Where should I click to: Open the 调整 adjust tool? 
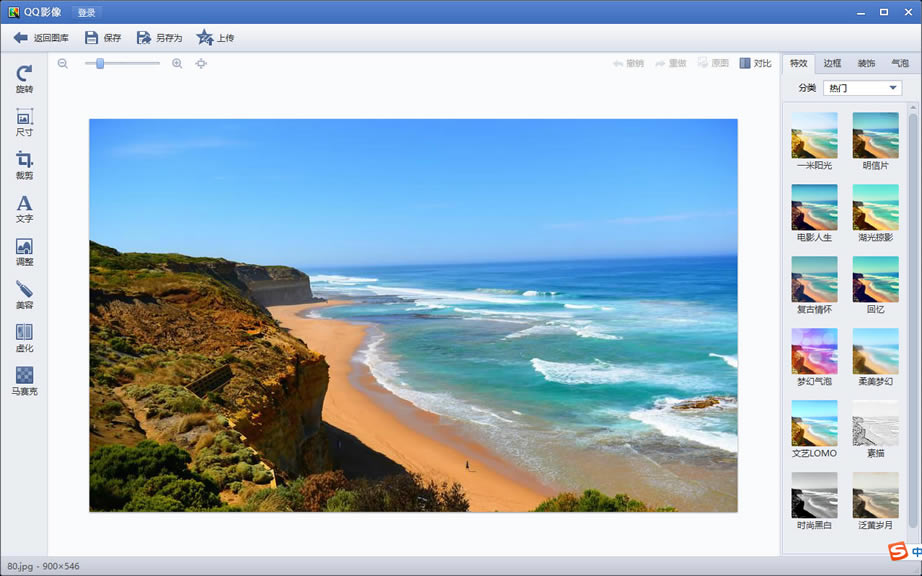[x=24, y=251]
